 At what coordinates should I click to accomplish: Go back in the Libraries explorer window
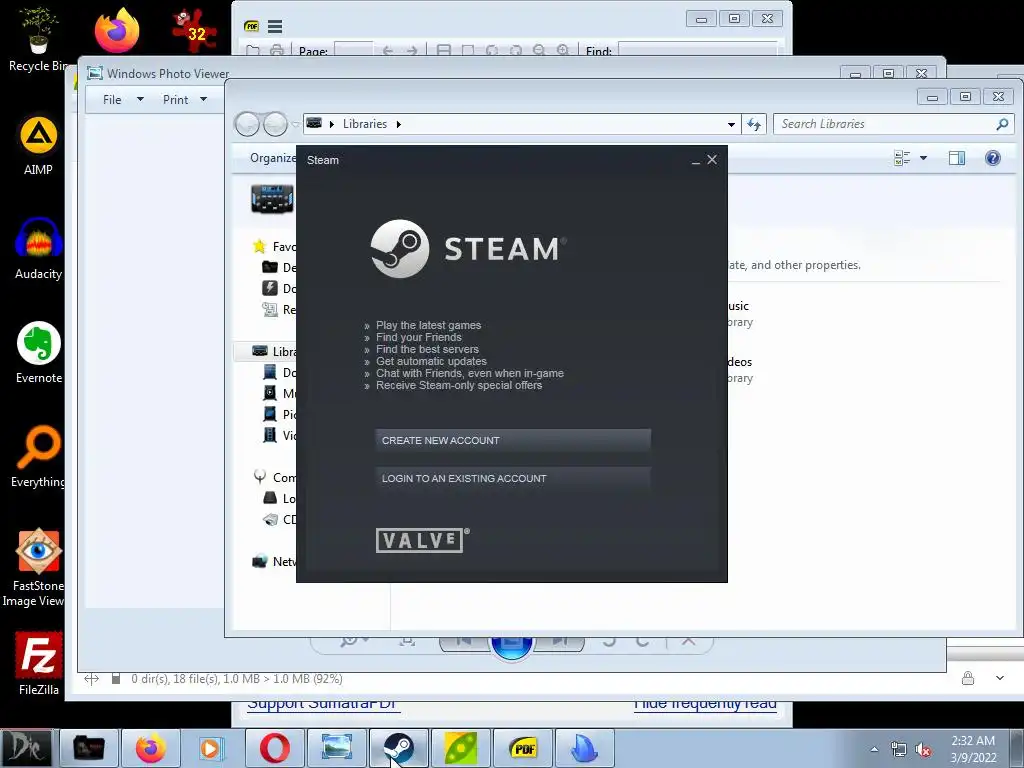pos(247,124)
